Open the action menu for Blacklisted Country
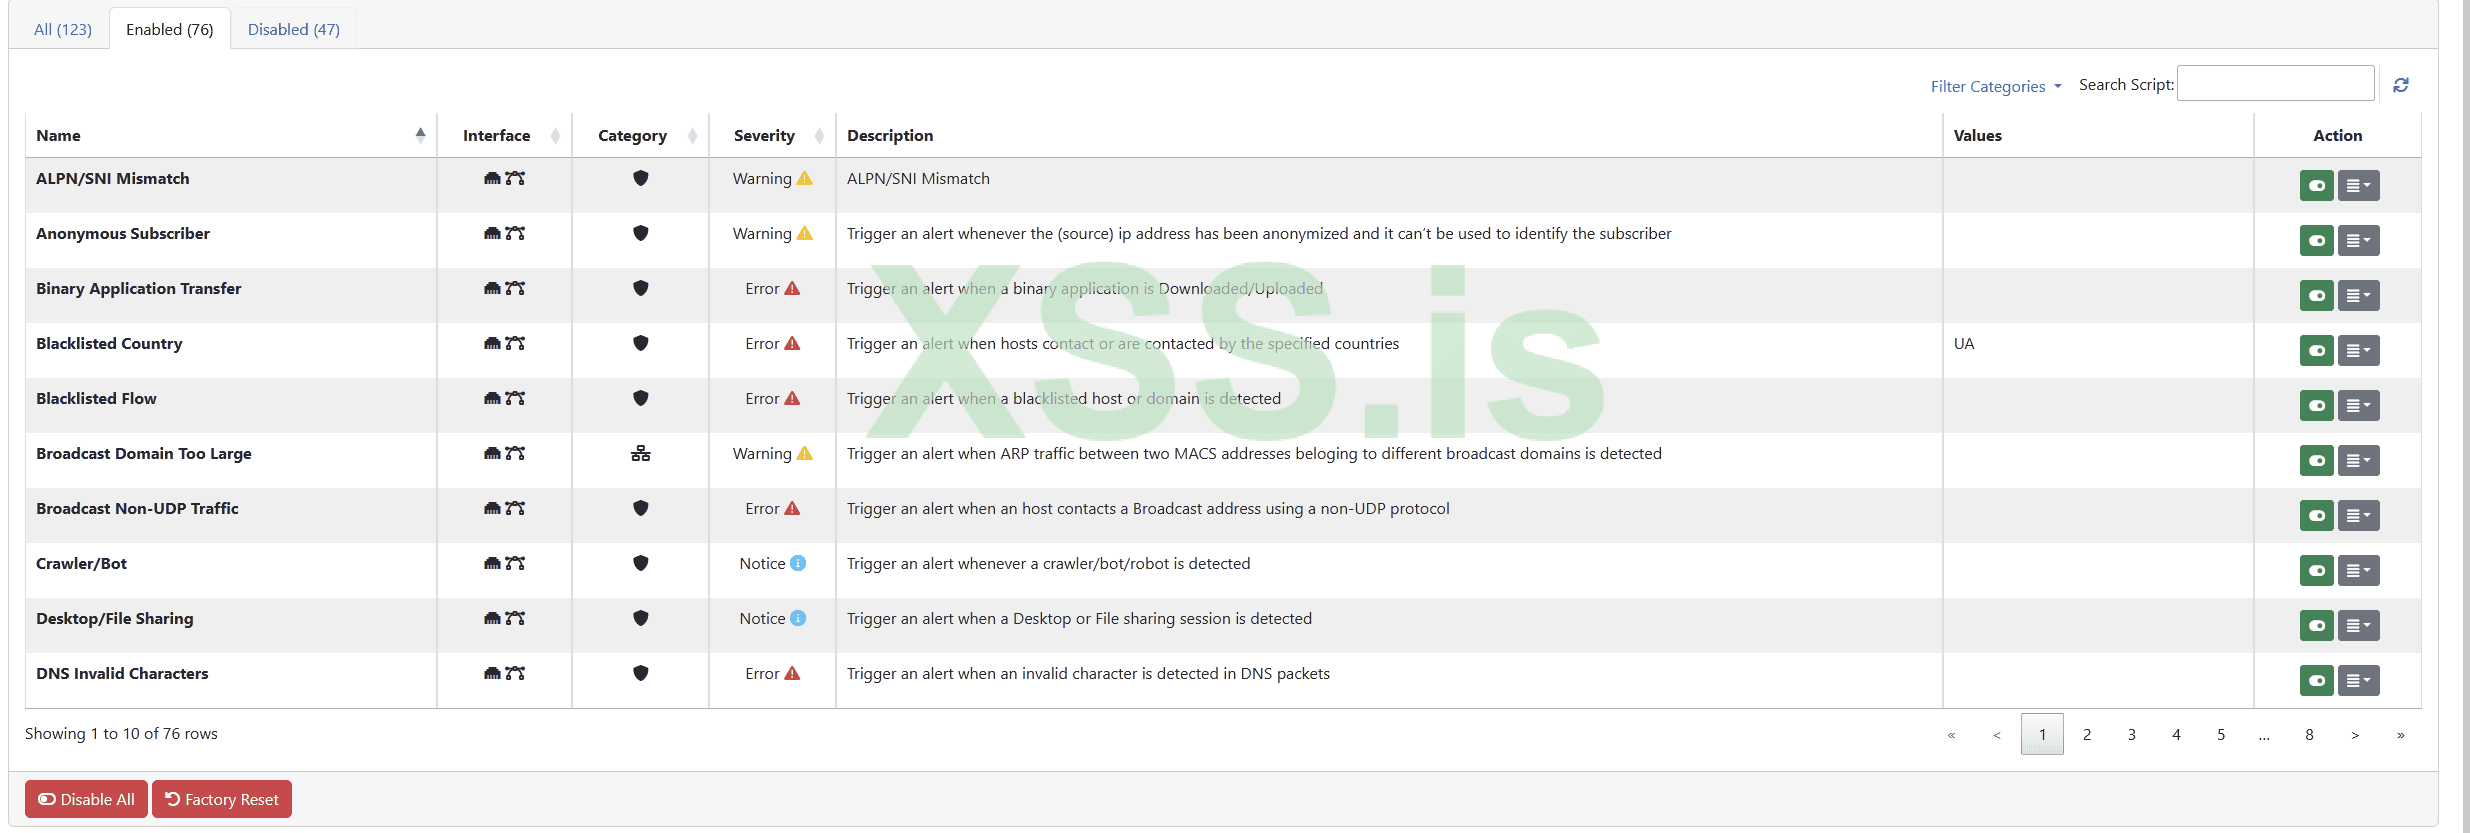 pyautogui.click(x=2358, y=351)
